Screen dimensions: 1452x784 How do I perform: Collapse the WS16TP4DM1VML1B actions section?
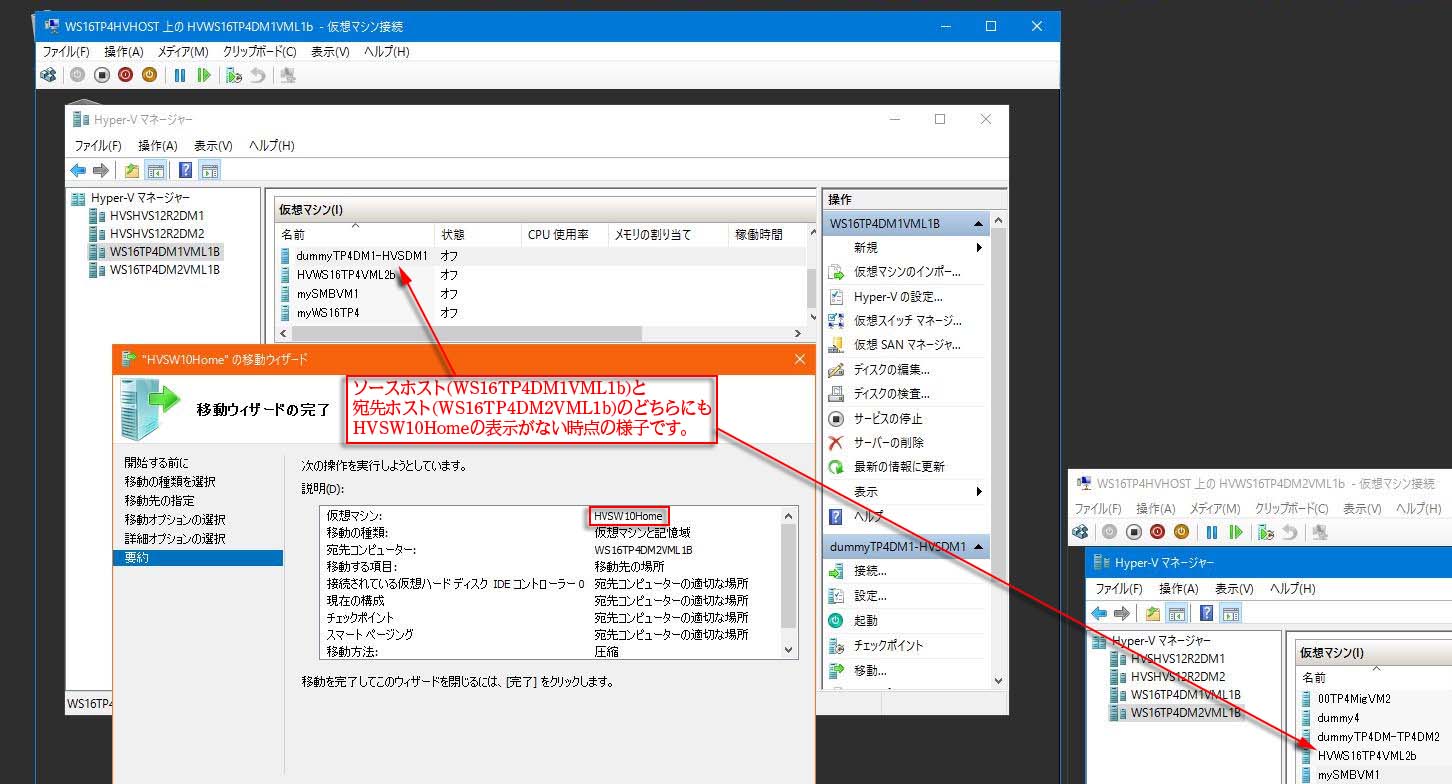click(977, 224)
